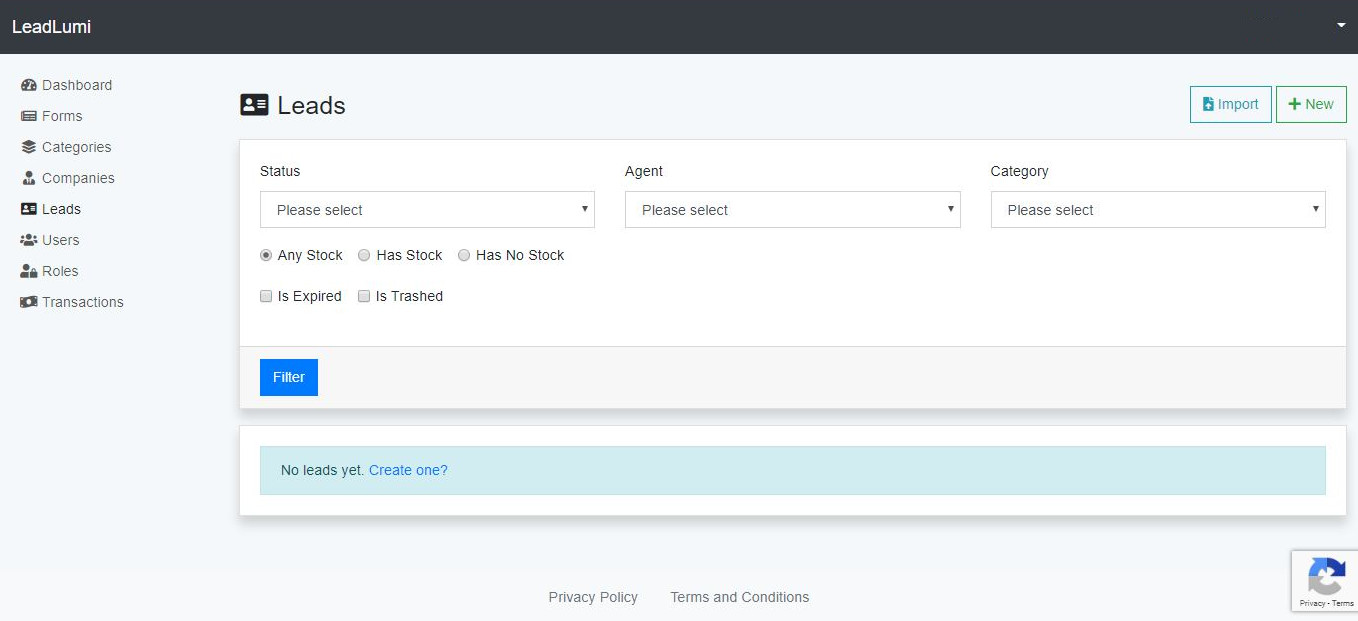Viewport: 1358px width, 621px height.
Task: Click the Leads page heading
Action: pos(311,105)
